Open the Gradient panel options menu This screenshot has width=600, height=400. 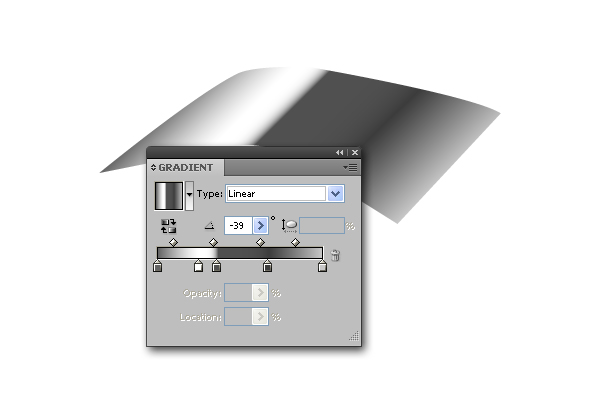click(350, 168)
